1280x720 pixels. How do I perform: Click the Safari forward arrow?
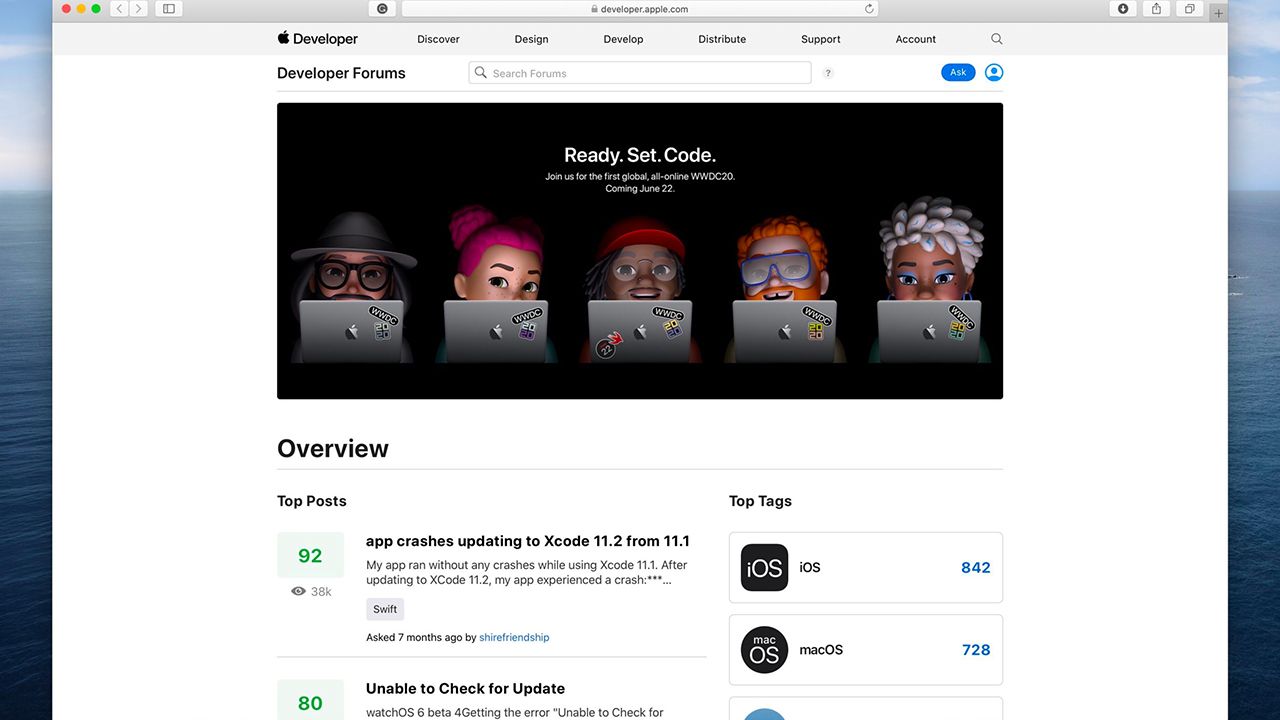(x=138, y=9)
